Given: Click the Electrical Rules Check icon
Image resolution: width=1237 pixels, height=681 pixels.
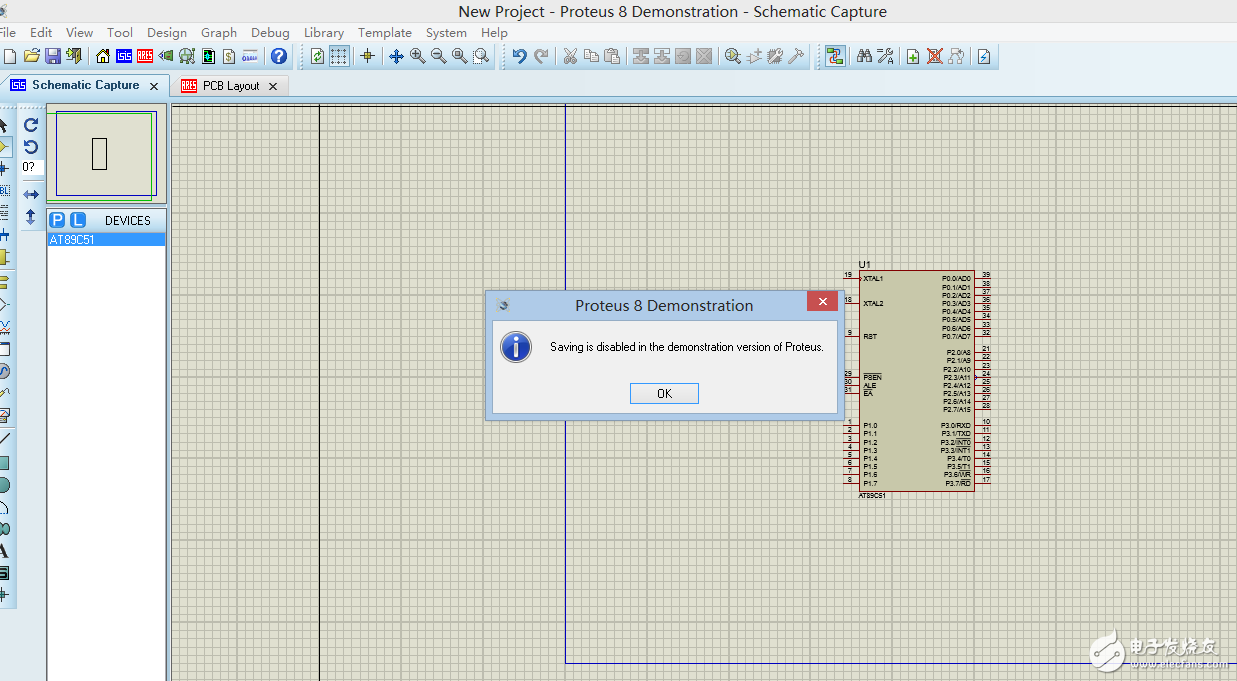Looking at the screenshot, I should click(x=984, y=56).
